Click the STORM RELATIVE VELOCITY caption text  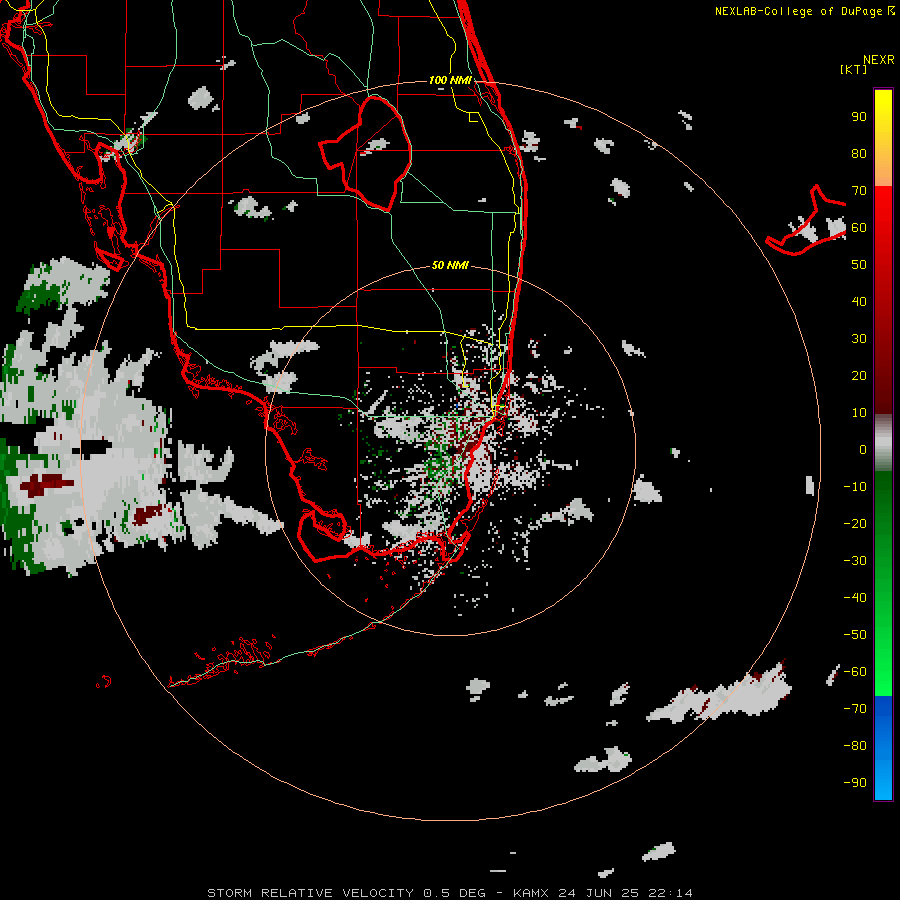pyautogui.click(x=310, y=893)
